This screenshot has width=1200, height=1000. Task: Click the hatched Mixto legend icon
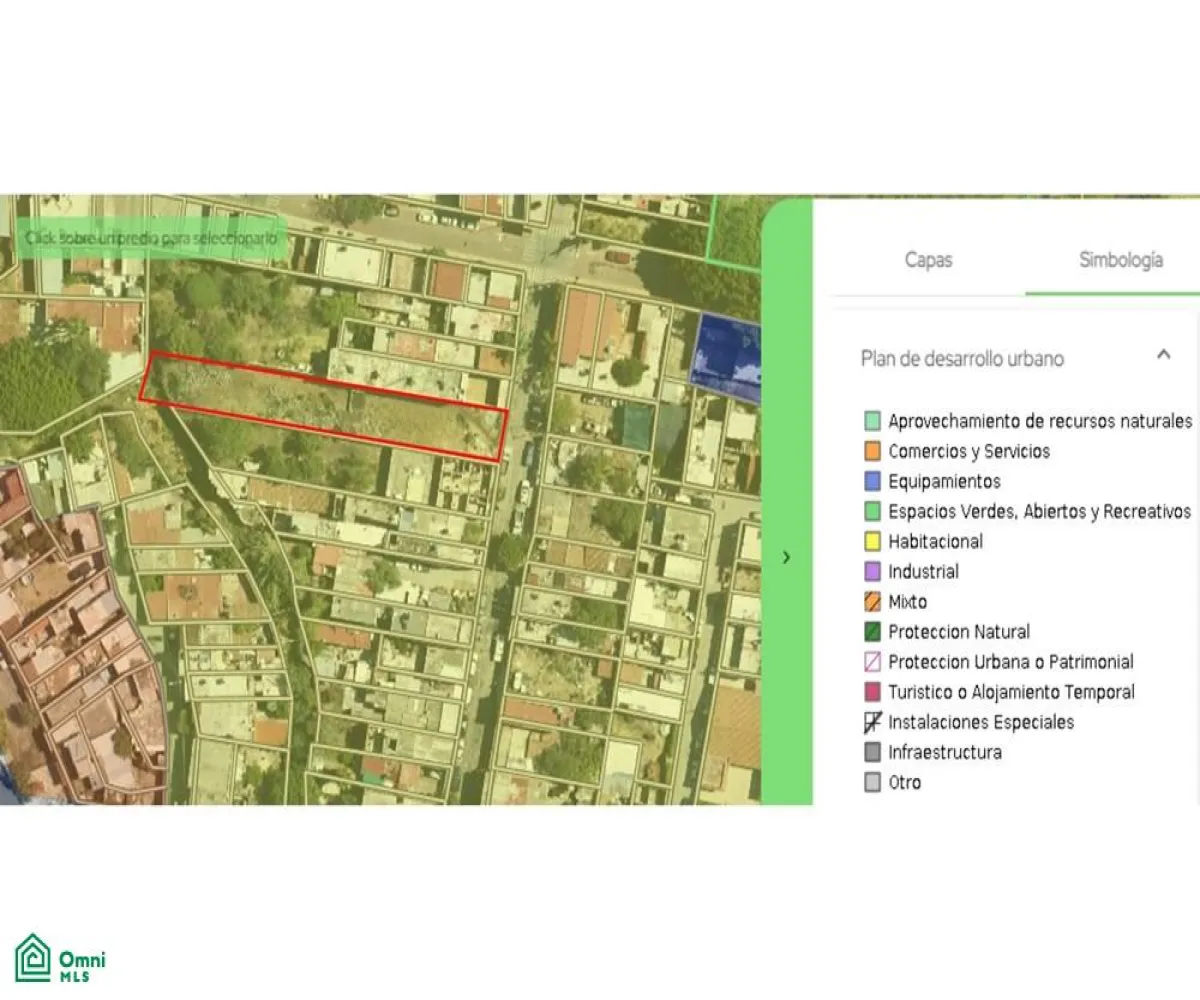[872, 601]
